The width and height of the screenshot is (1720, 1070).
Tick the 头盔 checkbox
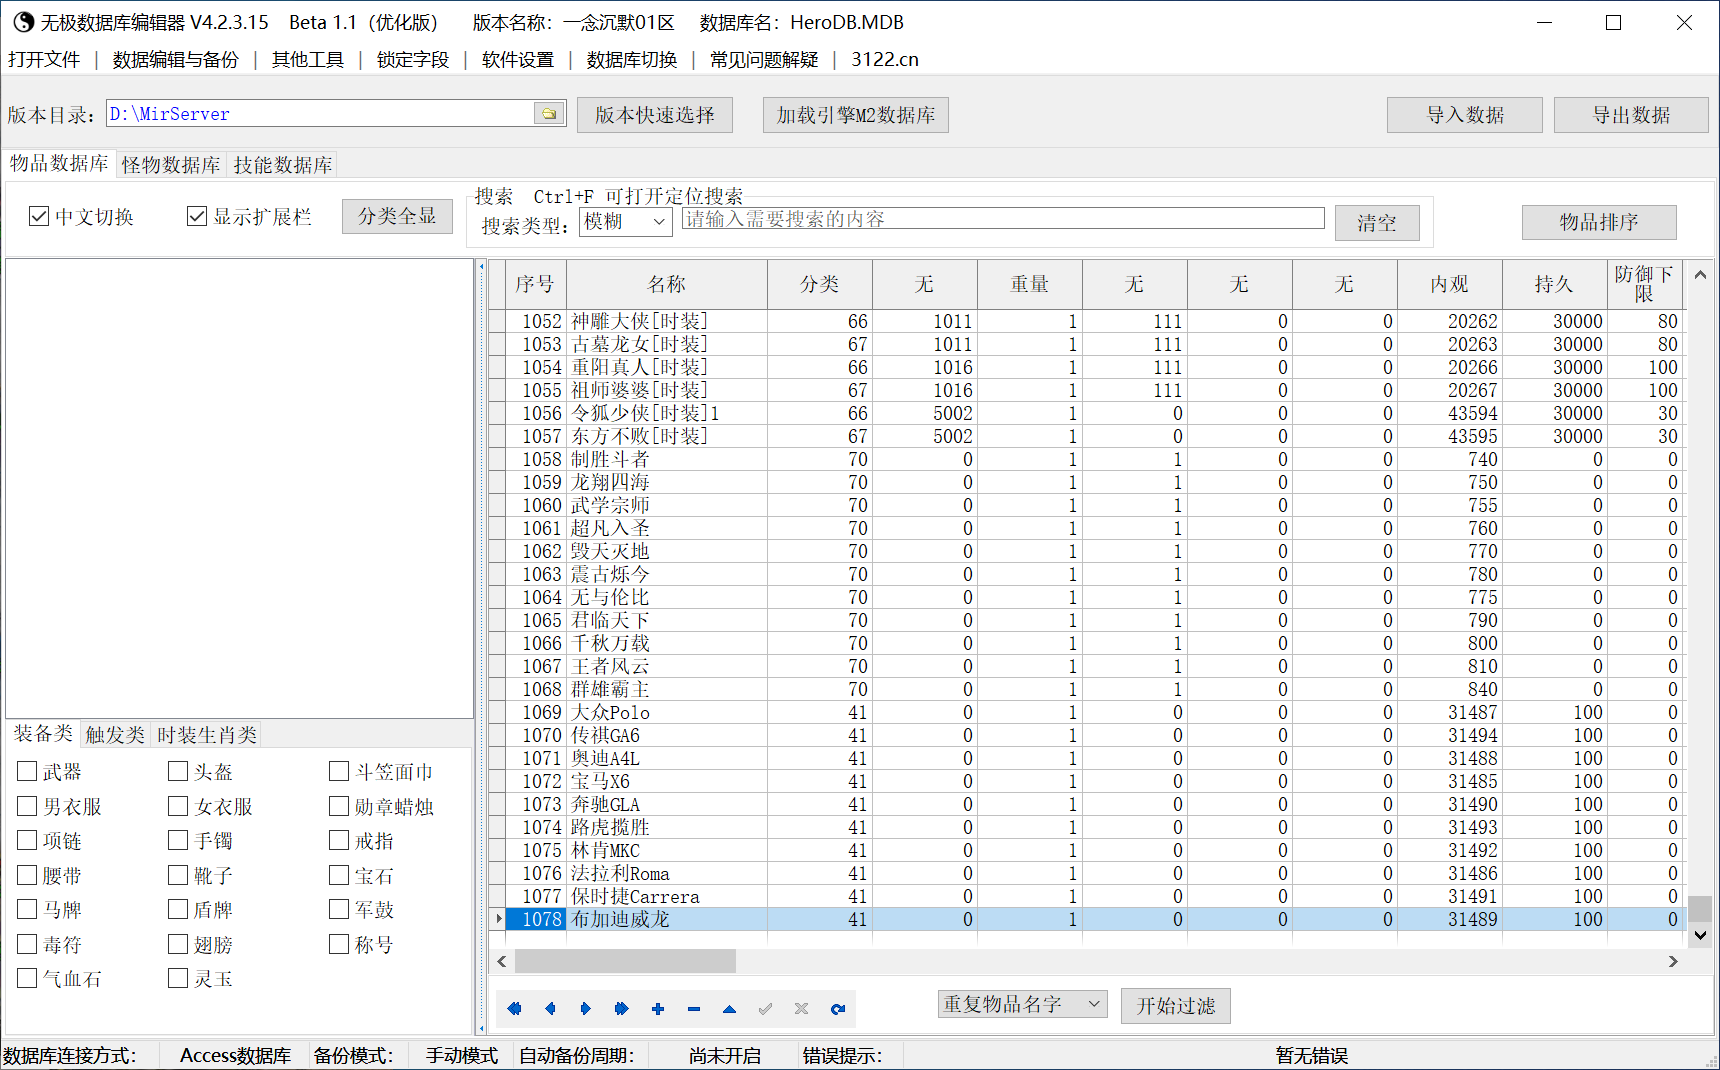178,771
